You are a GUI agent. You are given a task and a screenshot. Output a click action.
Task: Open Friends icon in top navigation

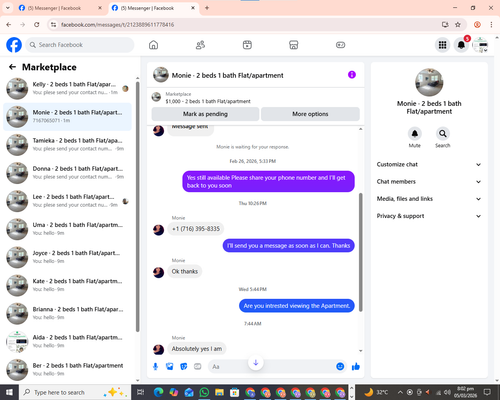200,45
